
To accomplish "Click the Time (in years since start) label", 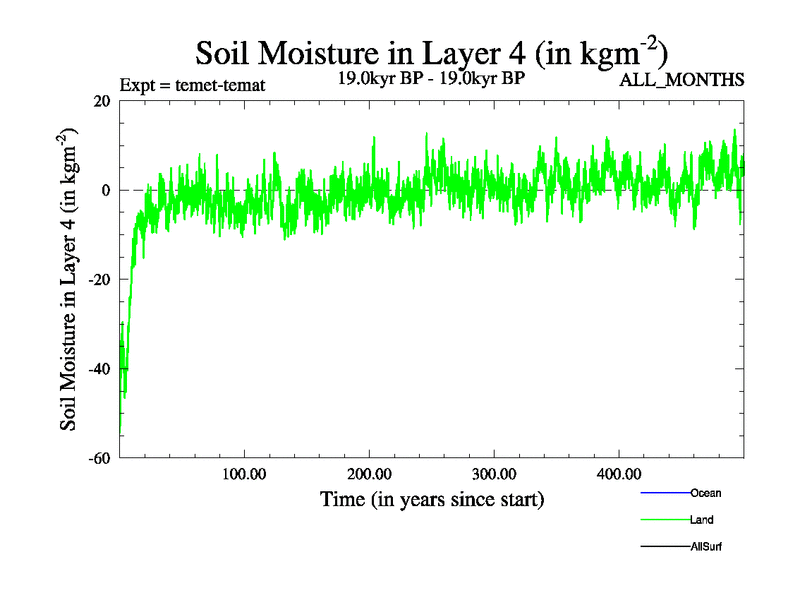I will [x=431, y=498].
